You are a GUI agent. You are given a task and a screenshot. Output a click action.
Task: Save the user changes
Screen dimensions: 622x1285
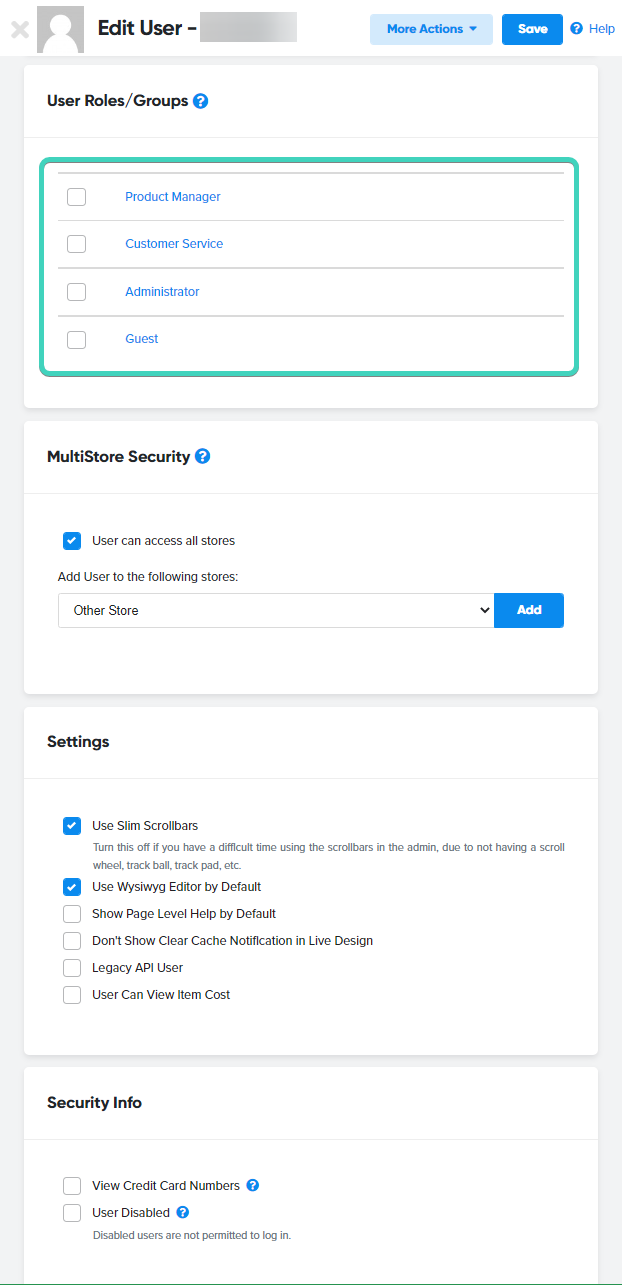(532, 29)
